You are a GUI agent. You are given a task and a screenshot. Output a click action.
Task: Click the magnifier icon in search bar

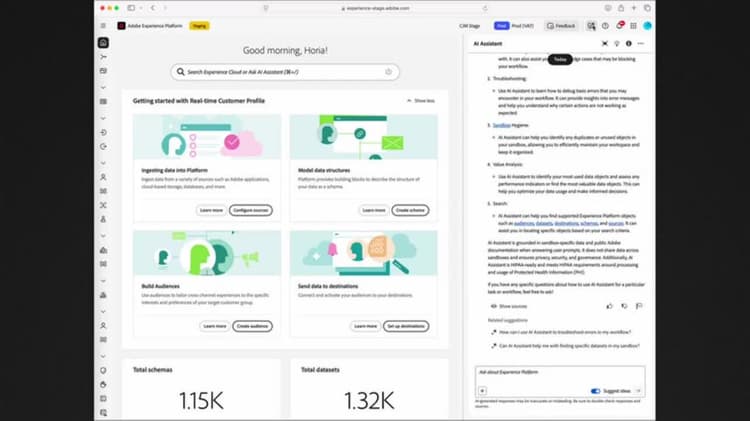point(180,72)
